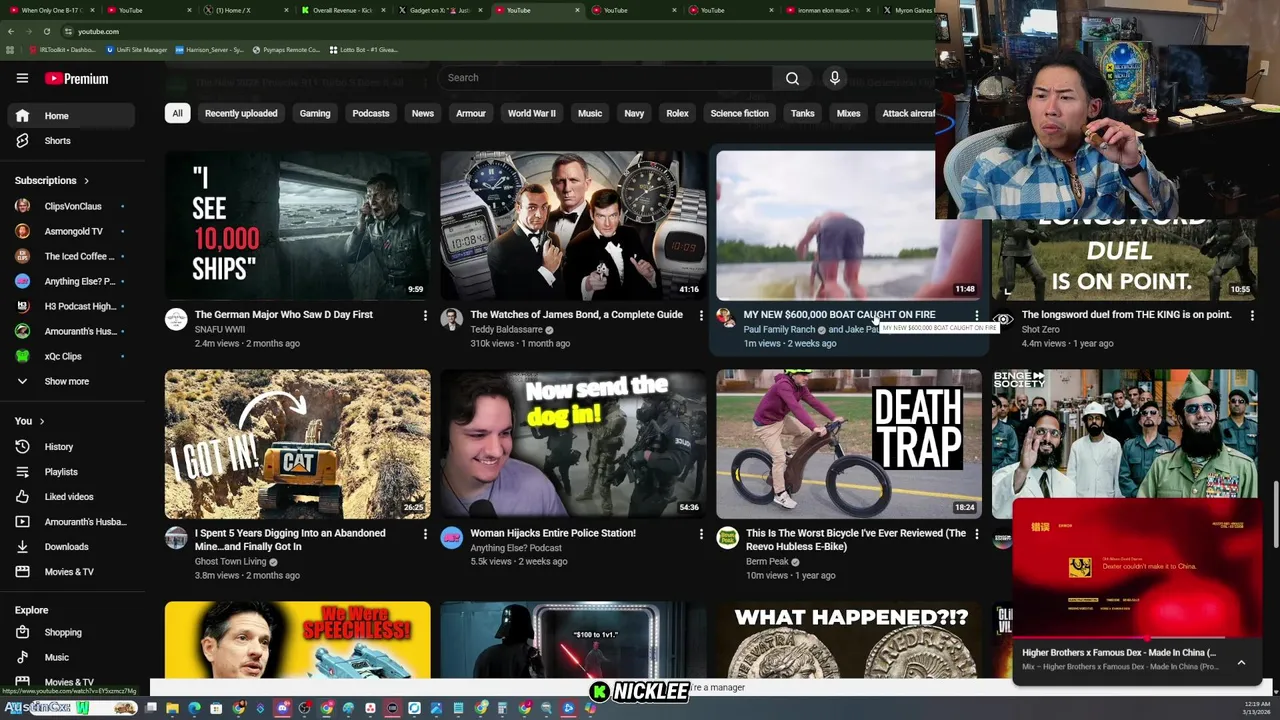Open options menu for Abandoned Mine video
The width and height of the screenshot is (1280, 720).
click(425, 535)
